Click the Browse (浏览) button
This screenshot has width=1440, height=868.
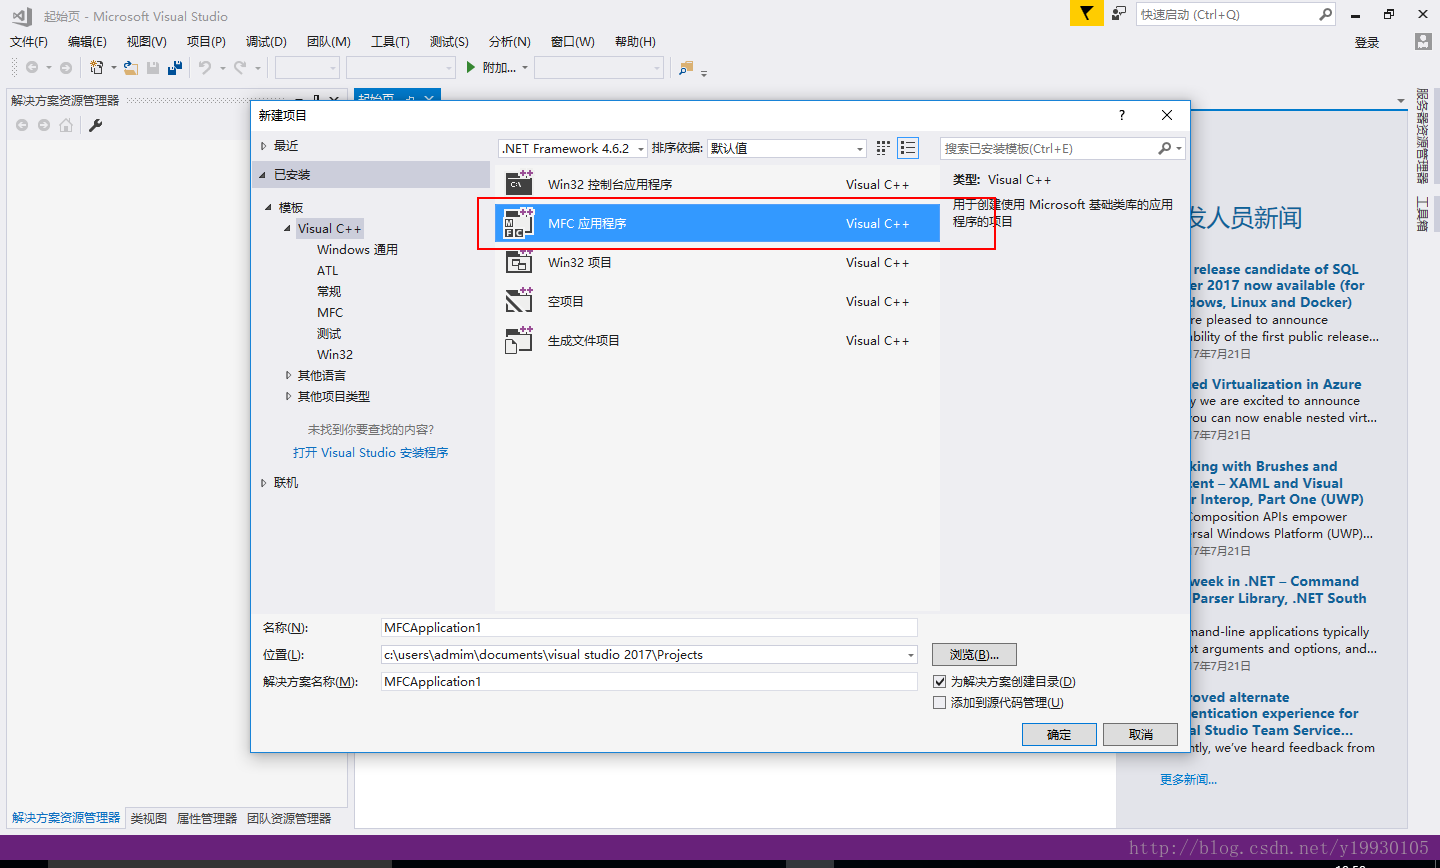click(x=974, y=655)
